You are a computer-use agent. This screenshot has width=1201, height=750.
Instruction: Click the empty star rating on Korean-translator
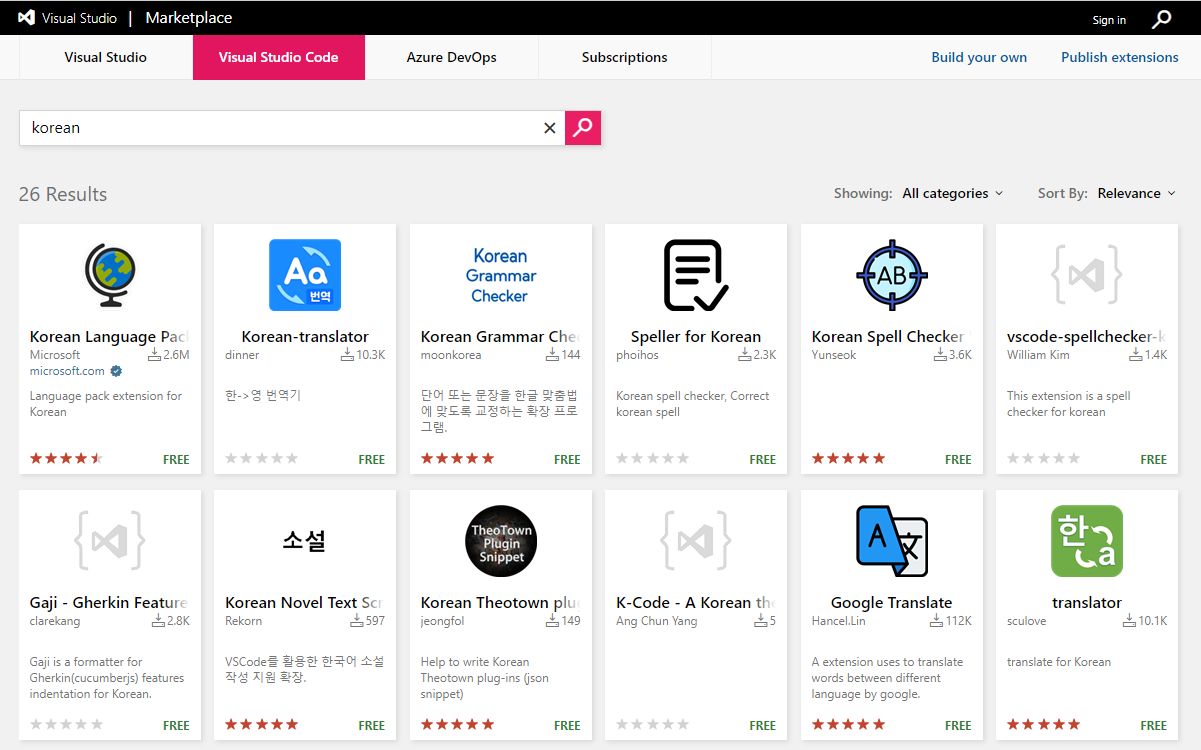261,459
